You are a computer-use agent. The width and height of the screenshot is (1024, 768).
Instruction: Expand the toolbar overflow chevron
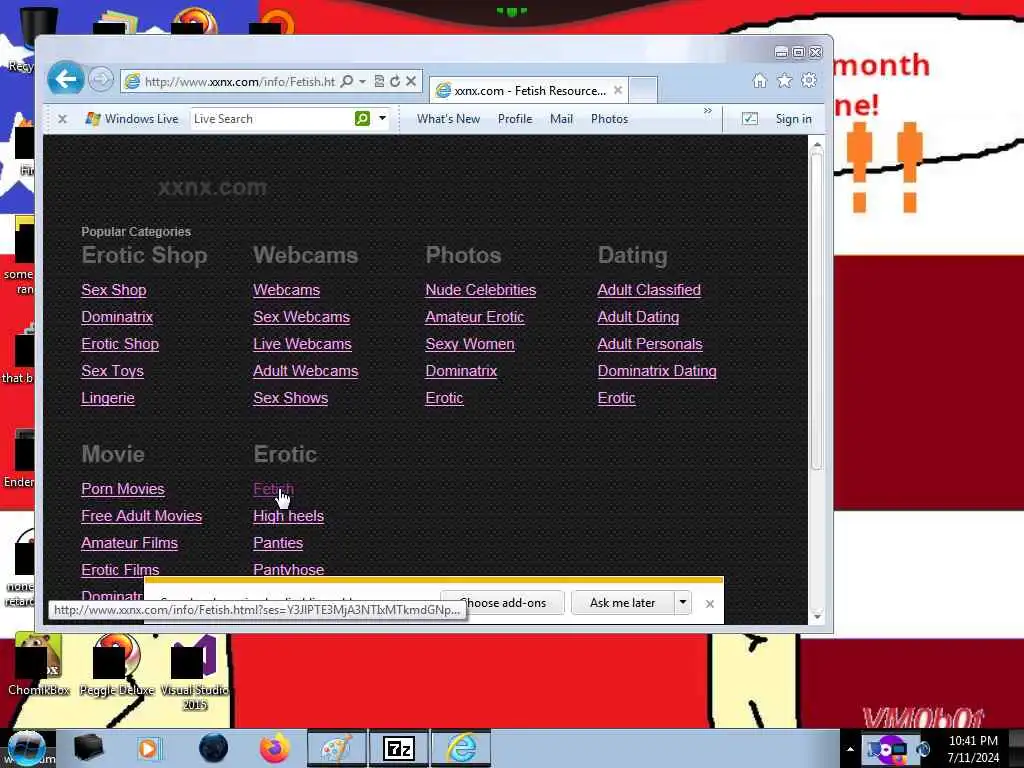tap(707, 111)
